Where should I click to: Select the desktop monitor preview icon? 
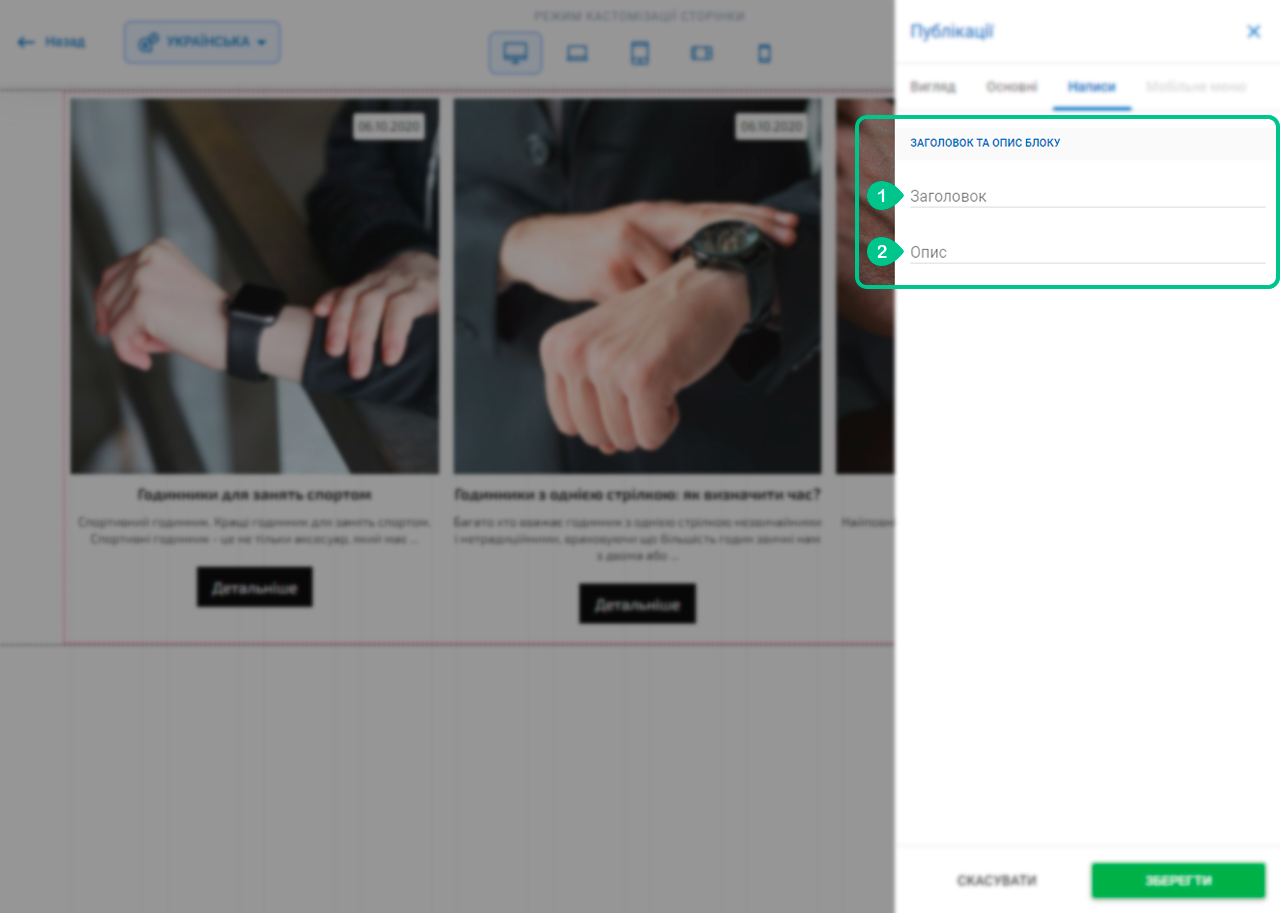point(515,54)
